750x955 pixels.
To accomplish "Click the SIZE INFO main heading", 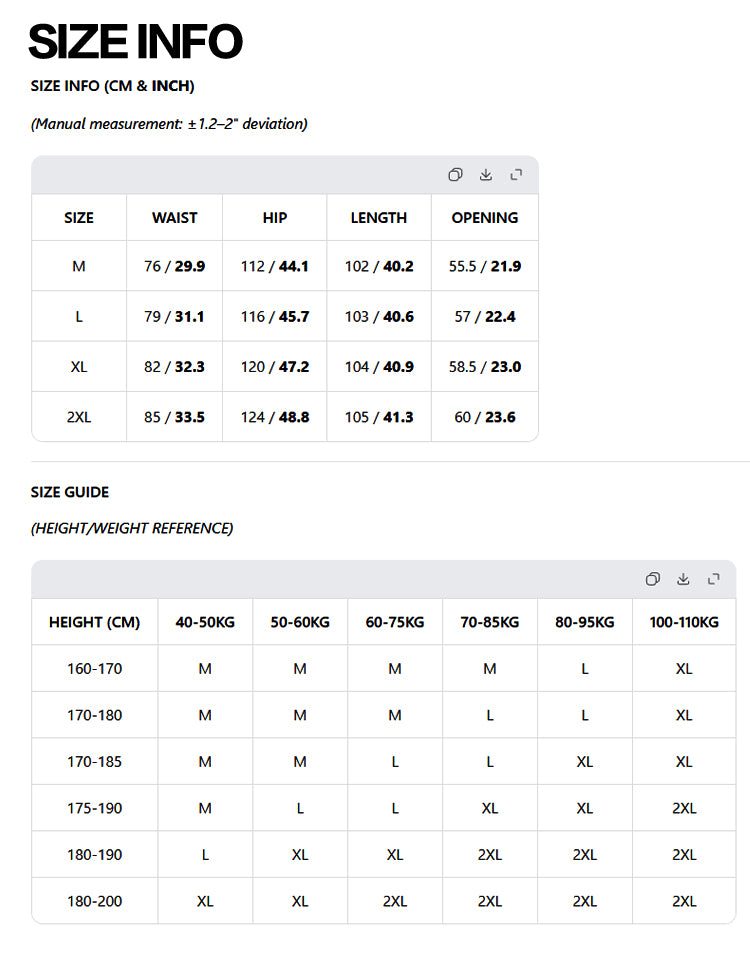I will pyautogui.click(x=135, y=41).
